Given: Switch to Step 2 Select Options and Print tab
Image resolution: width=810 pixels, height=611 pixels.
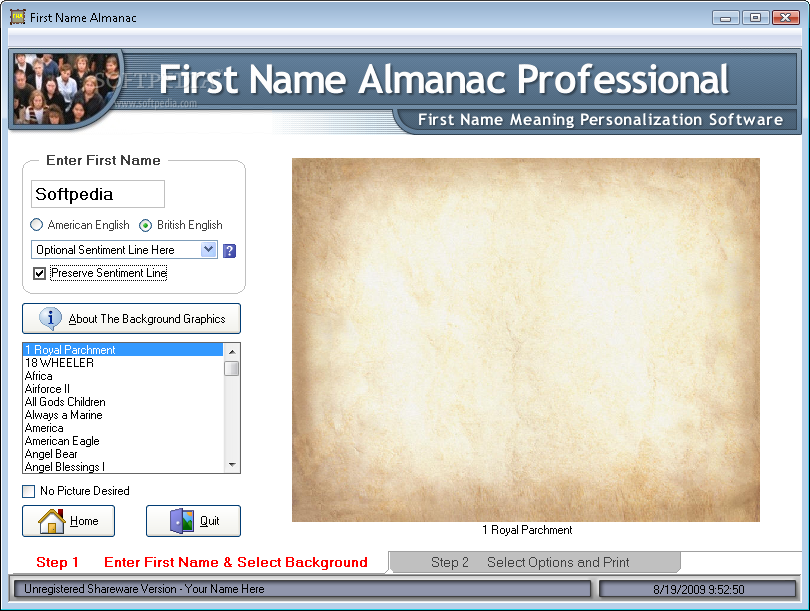Looking at the screenshot, I should (x=535, y=562).
